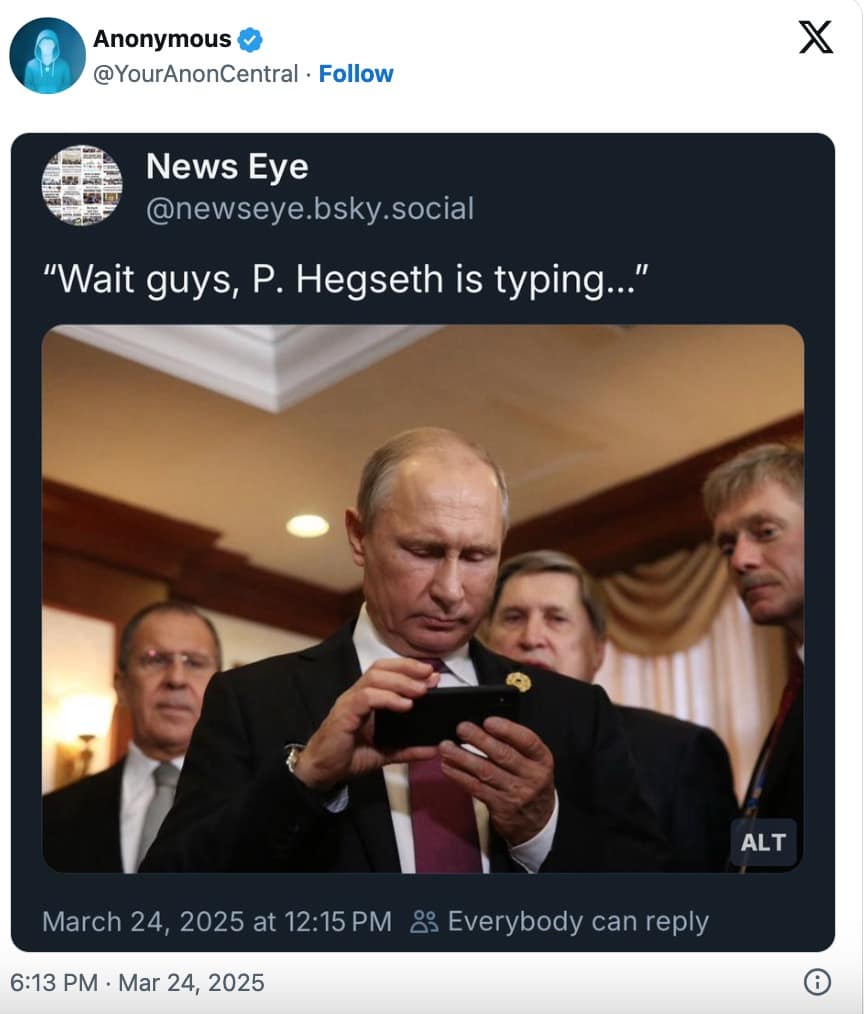Screen dimensions: 864x1014
Task: Open the 6:13 PM tweet timestamp
Action: (135, 982)
